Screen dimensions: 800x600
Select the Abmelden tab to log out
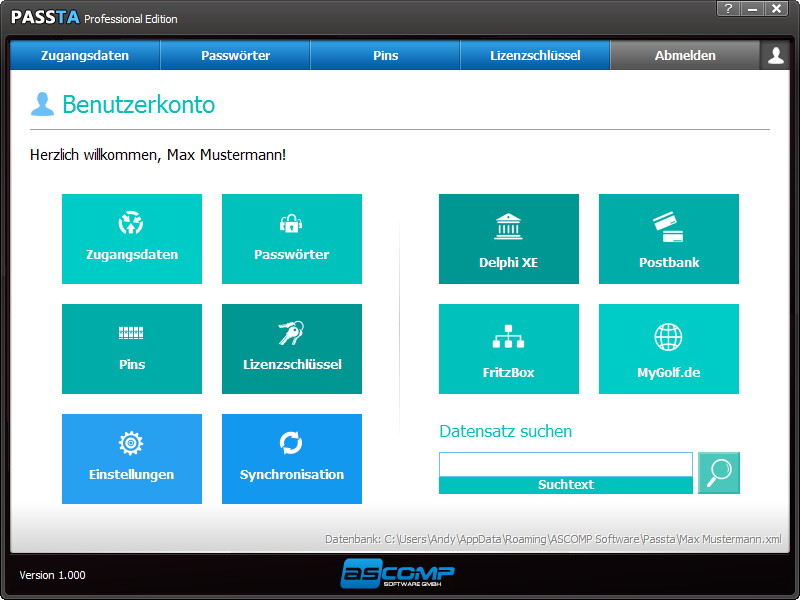coord(685,55)
